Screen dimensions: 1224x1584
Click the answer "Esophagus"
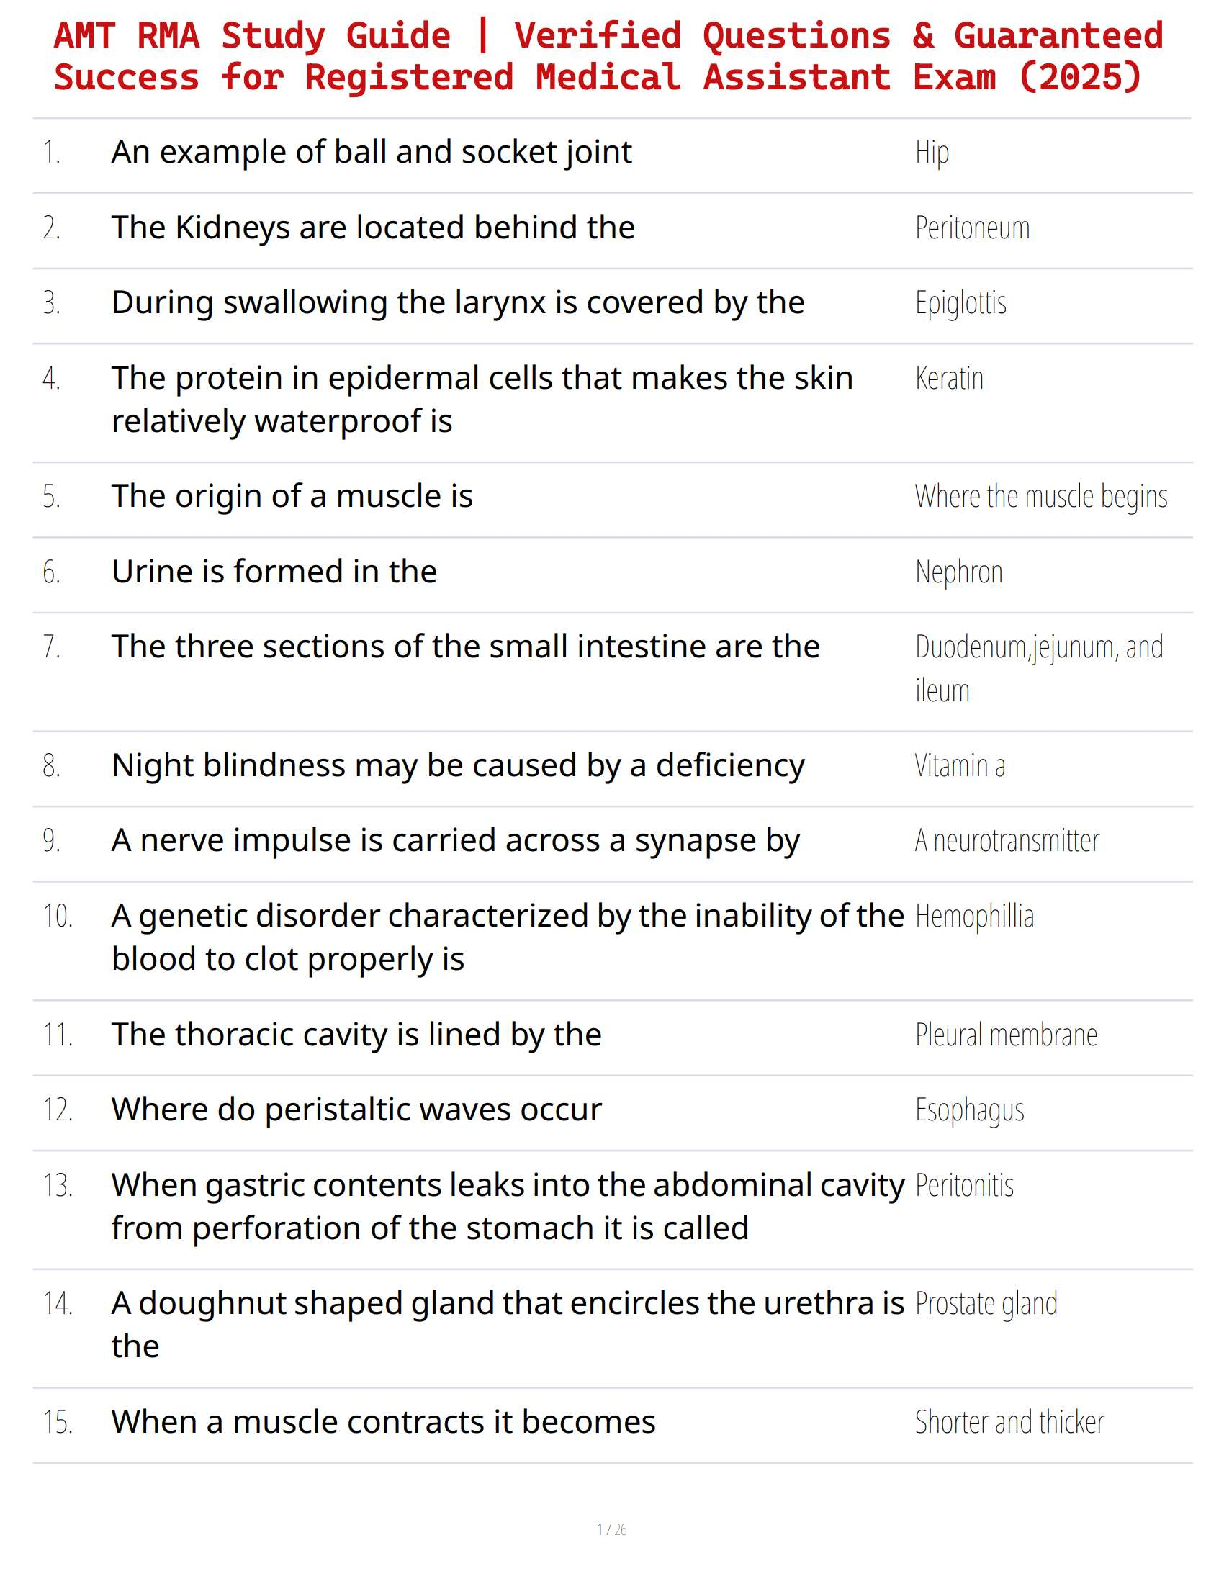969,1110
